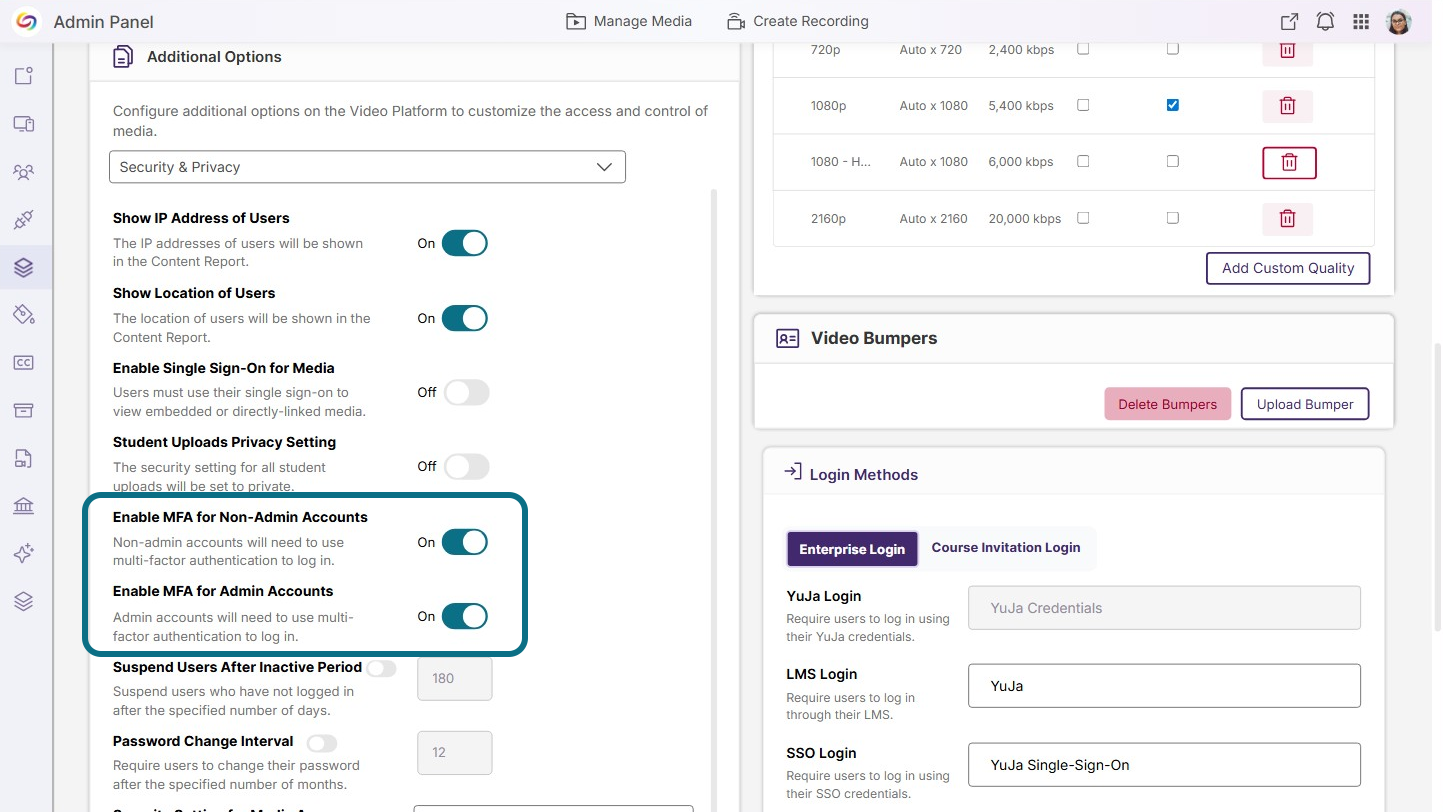
Task: Click the Delete Bumpers button
Action: (1168, 404)
